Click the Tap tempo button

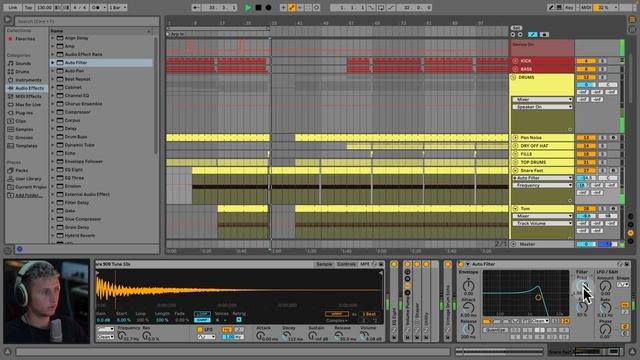pyautogui.click(x=28, y=7)
